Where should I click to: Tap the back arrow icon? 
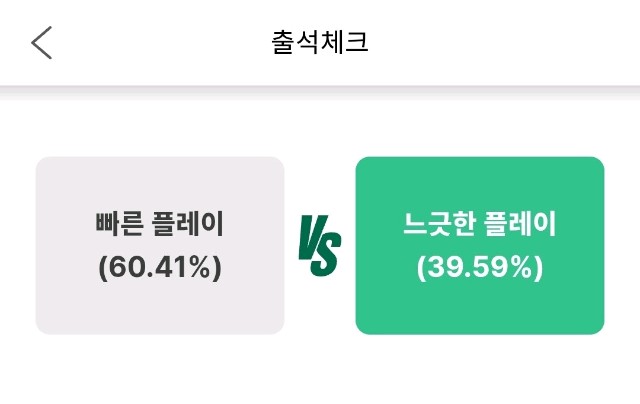click(41, 43)
